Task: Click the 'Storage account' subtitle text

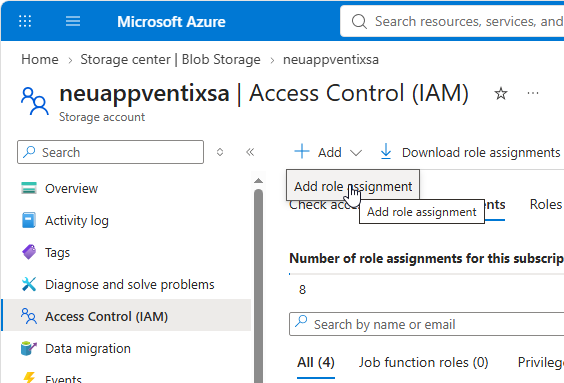Action: pos(102,117)
